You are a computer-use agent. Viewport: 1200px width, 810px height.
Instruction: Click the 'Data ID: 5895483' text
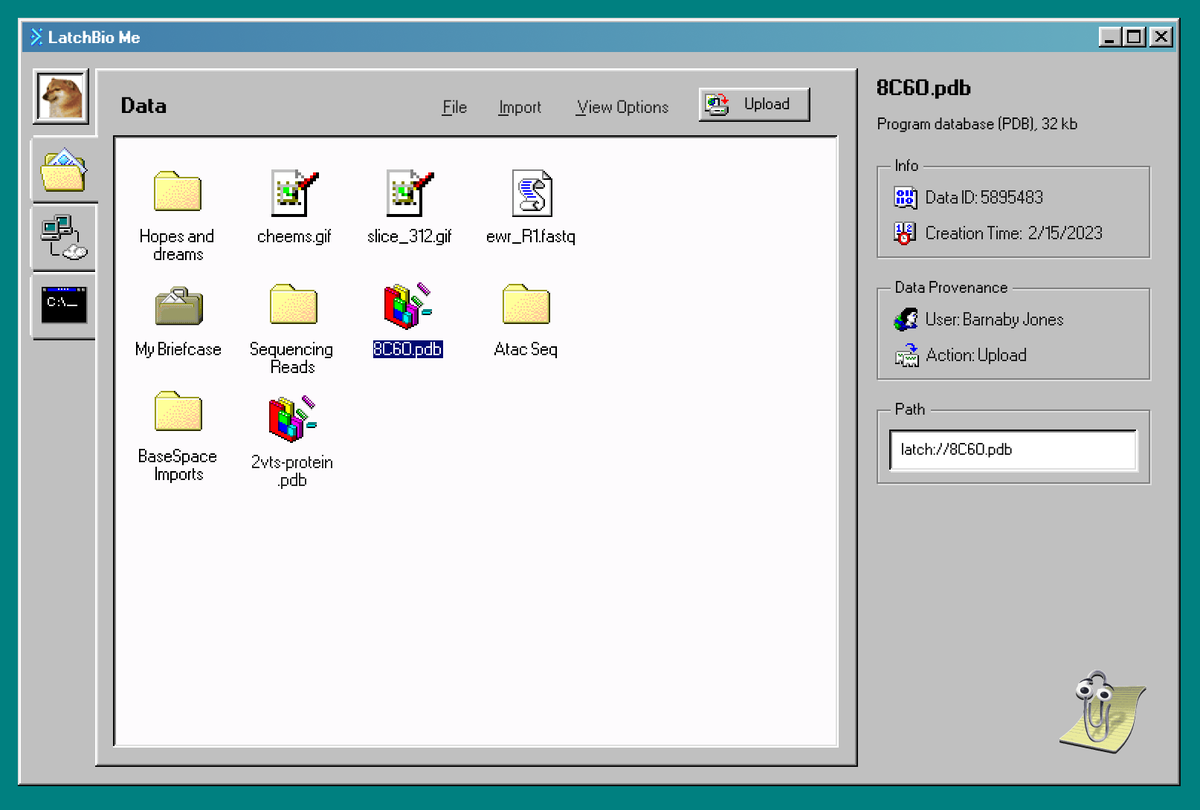pos(984,197)
